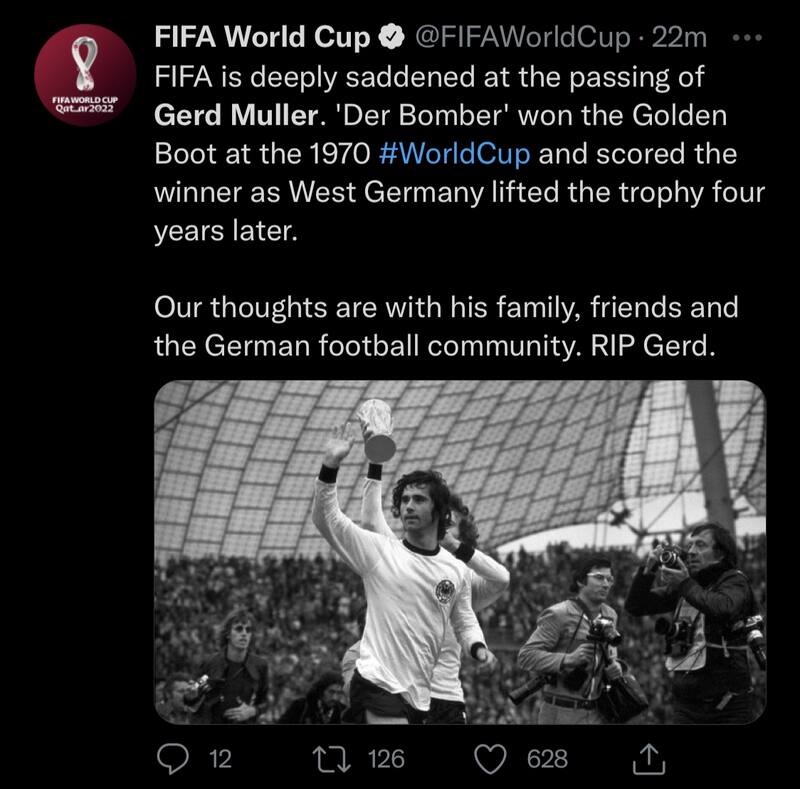Open the #WorldCup hashtag link
The height and width of the screenshot is (789, 800).
[455, 155]
